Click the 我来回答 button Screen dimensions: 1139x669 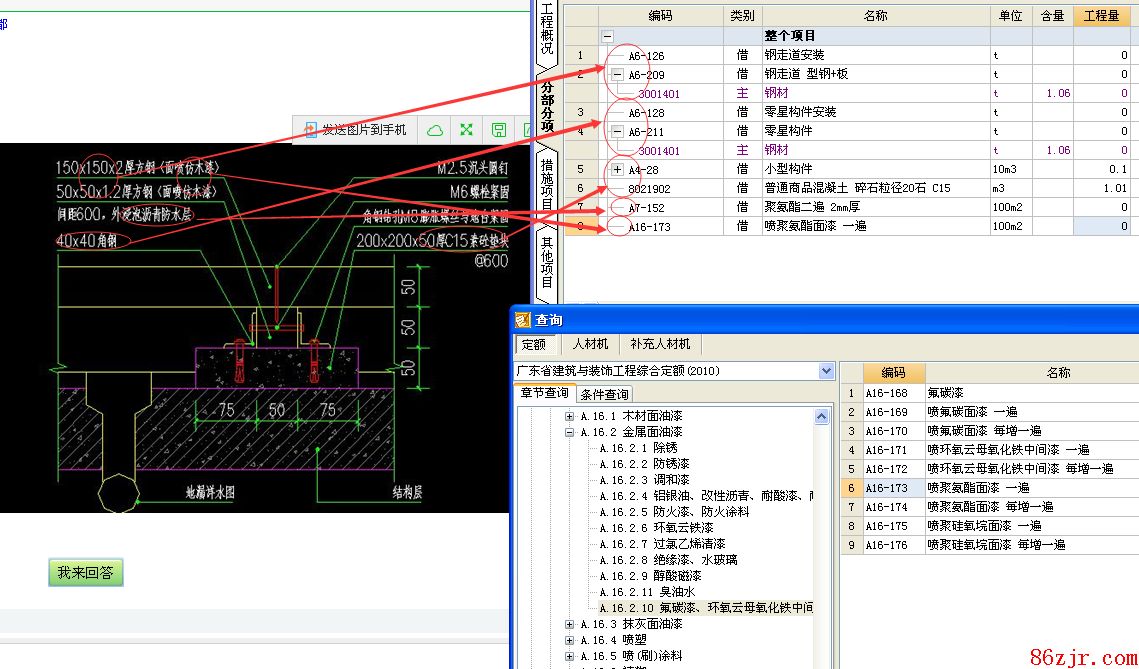(x=85, y=573)
